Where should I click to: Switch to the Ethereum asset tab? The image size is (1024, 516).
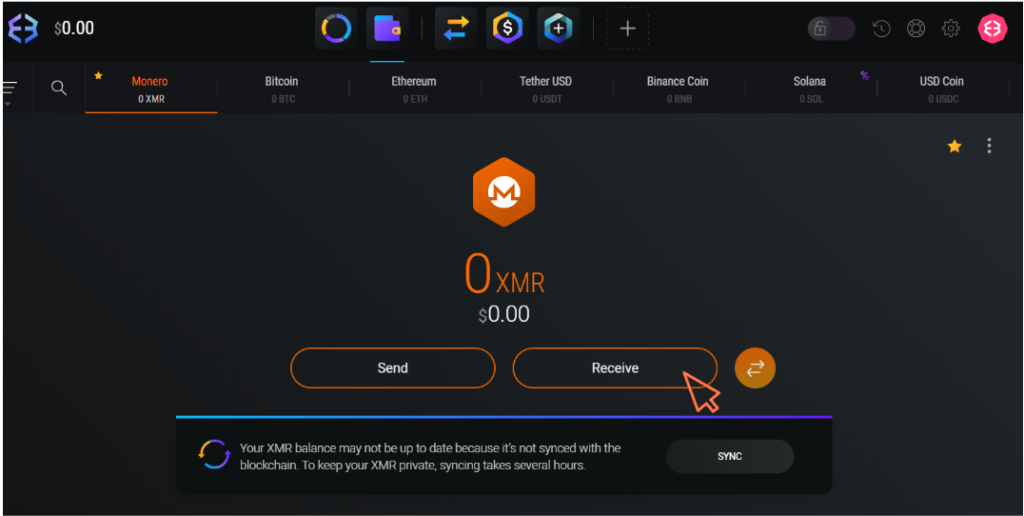[413, 89]
